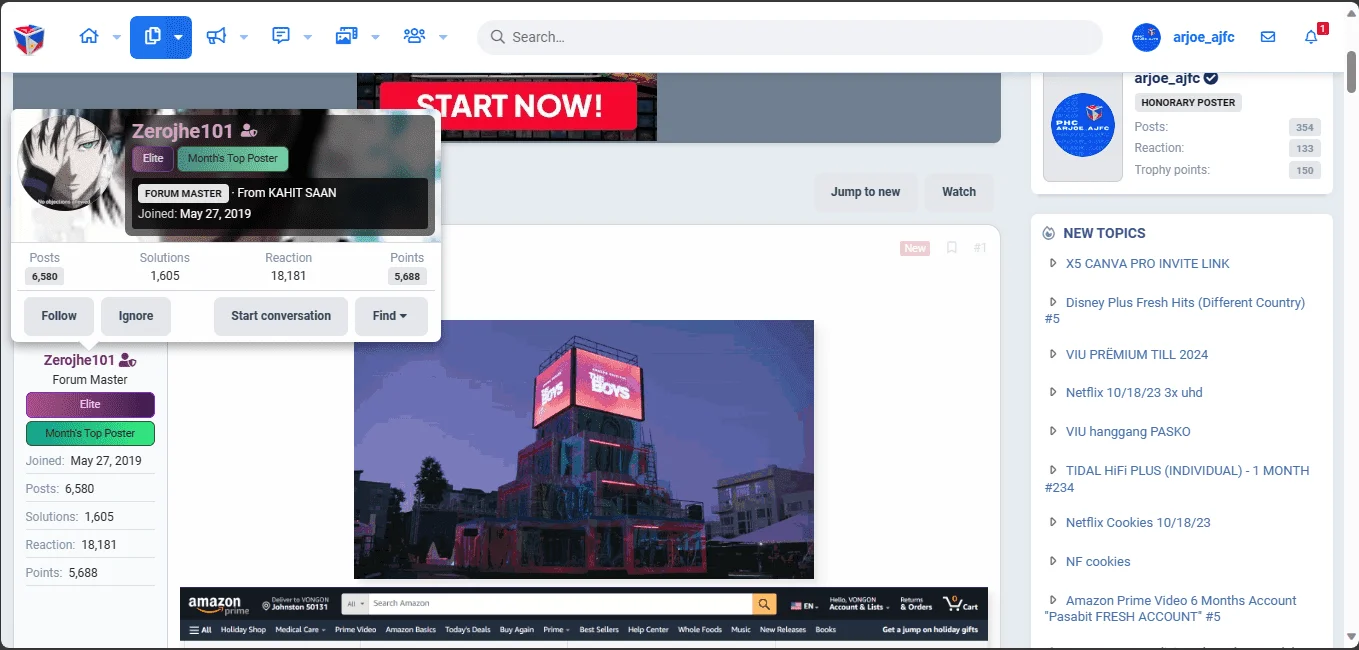The width and height of the screenshot is (1359, 650).
Task: Open arjoe_ajfc avatar in top bar
Action: [1146, 37]
